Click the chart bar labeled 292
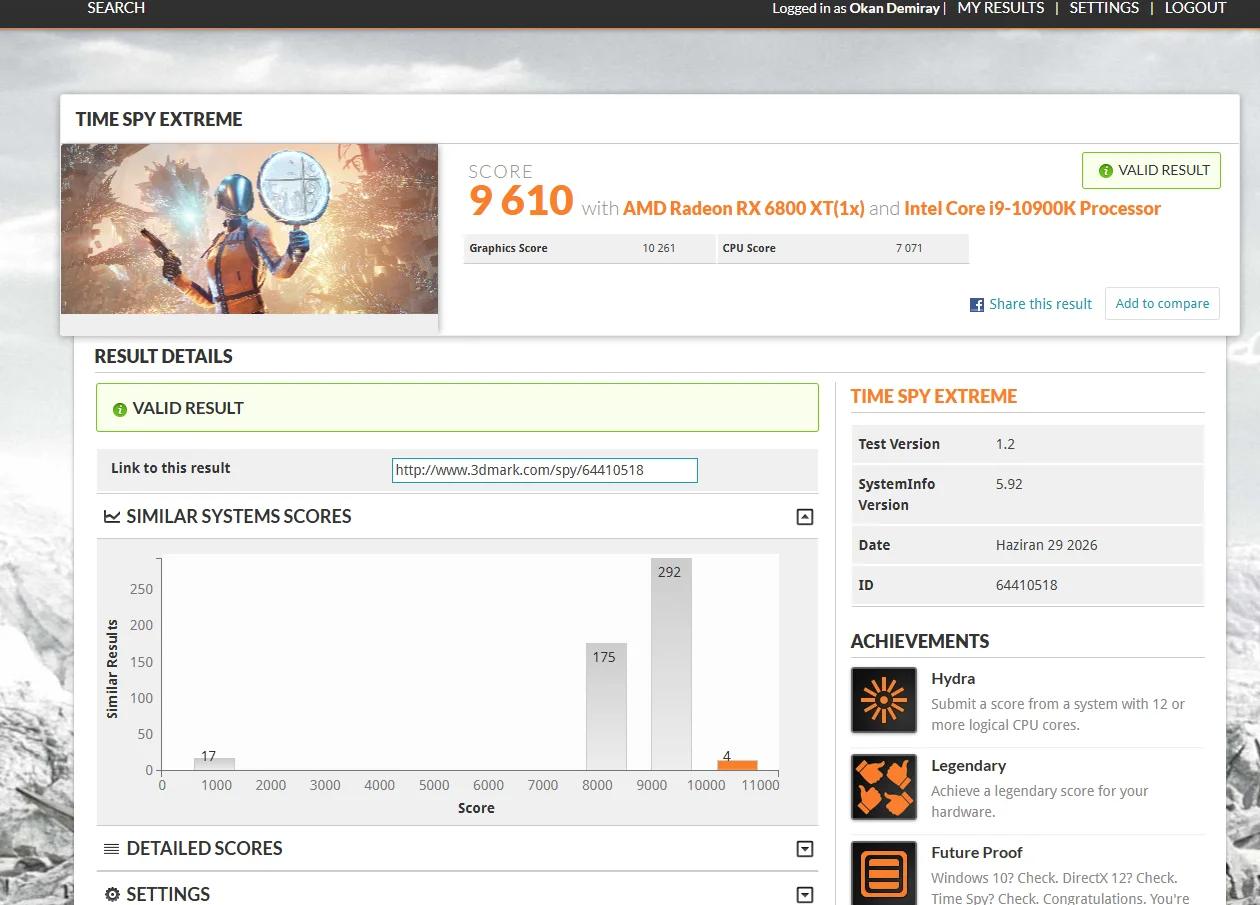Image resolution: width=1260 pixels, height=905 pixels. [x=671, y=664]
